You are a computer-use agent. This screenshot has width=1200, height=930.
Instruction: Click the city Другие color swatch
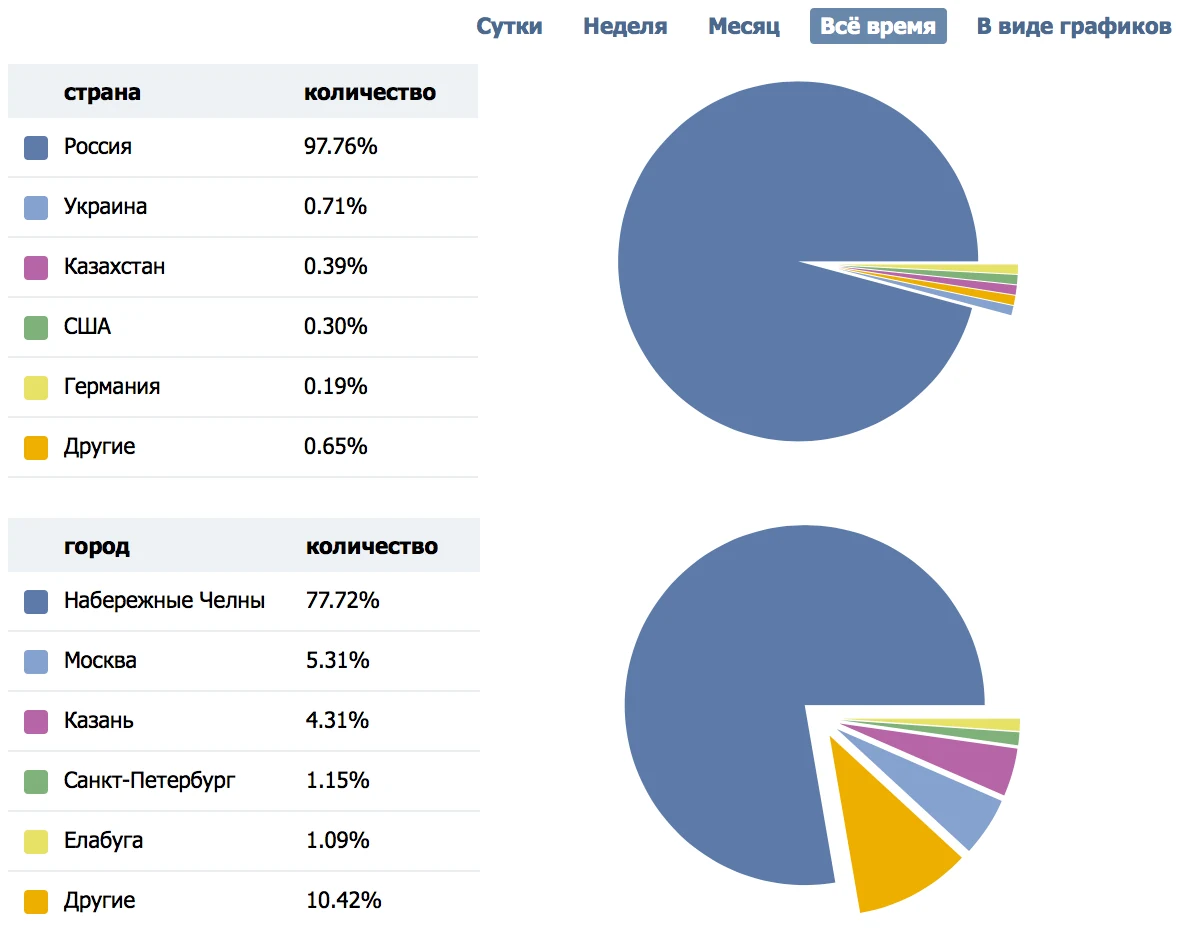(x=36, y=902)
